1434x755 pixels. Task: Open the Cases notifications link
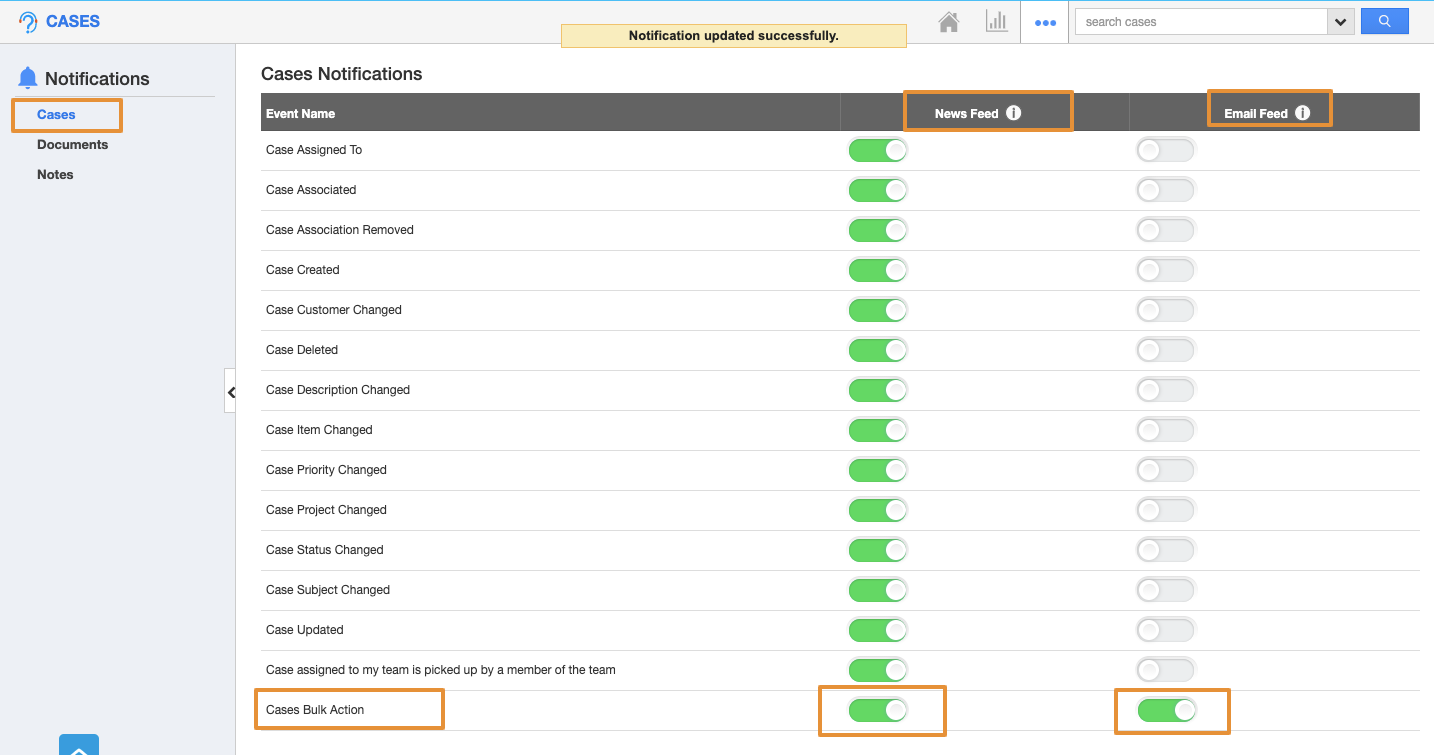56,114
